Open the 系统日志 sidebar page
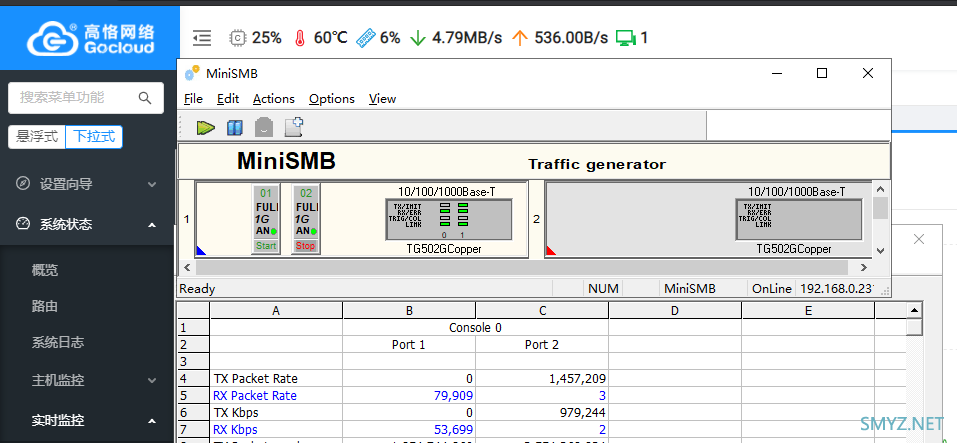Viewport: 957px width, 443px height. point(57,342)
